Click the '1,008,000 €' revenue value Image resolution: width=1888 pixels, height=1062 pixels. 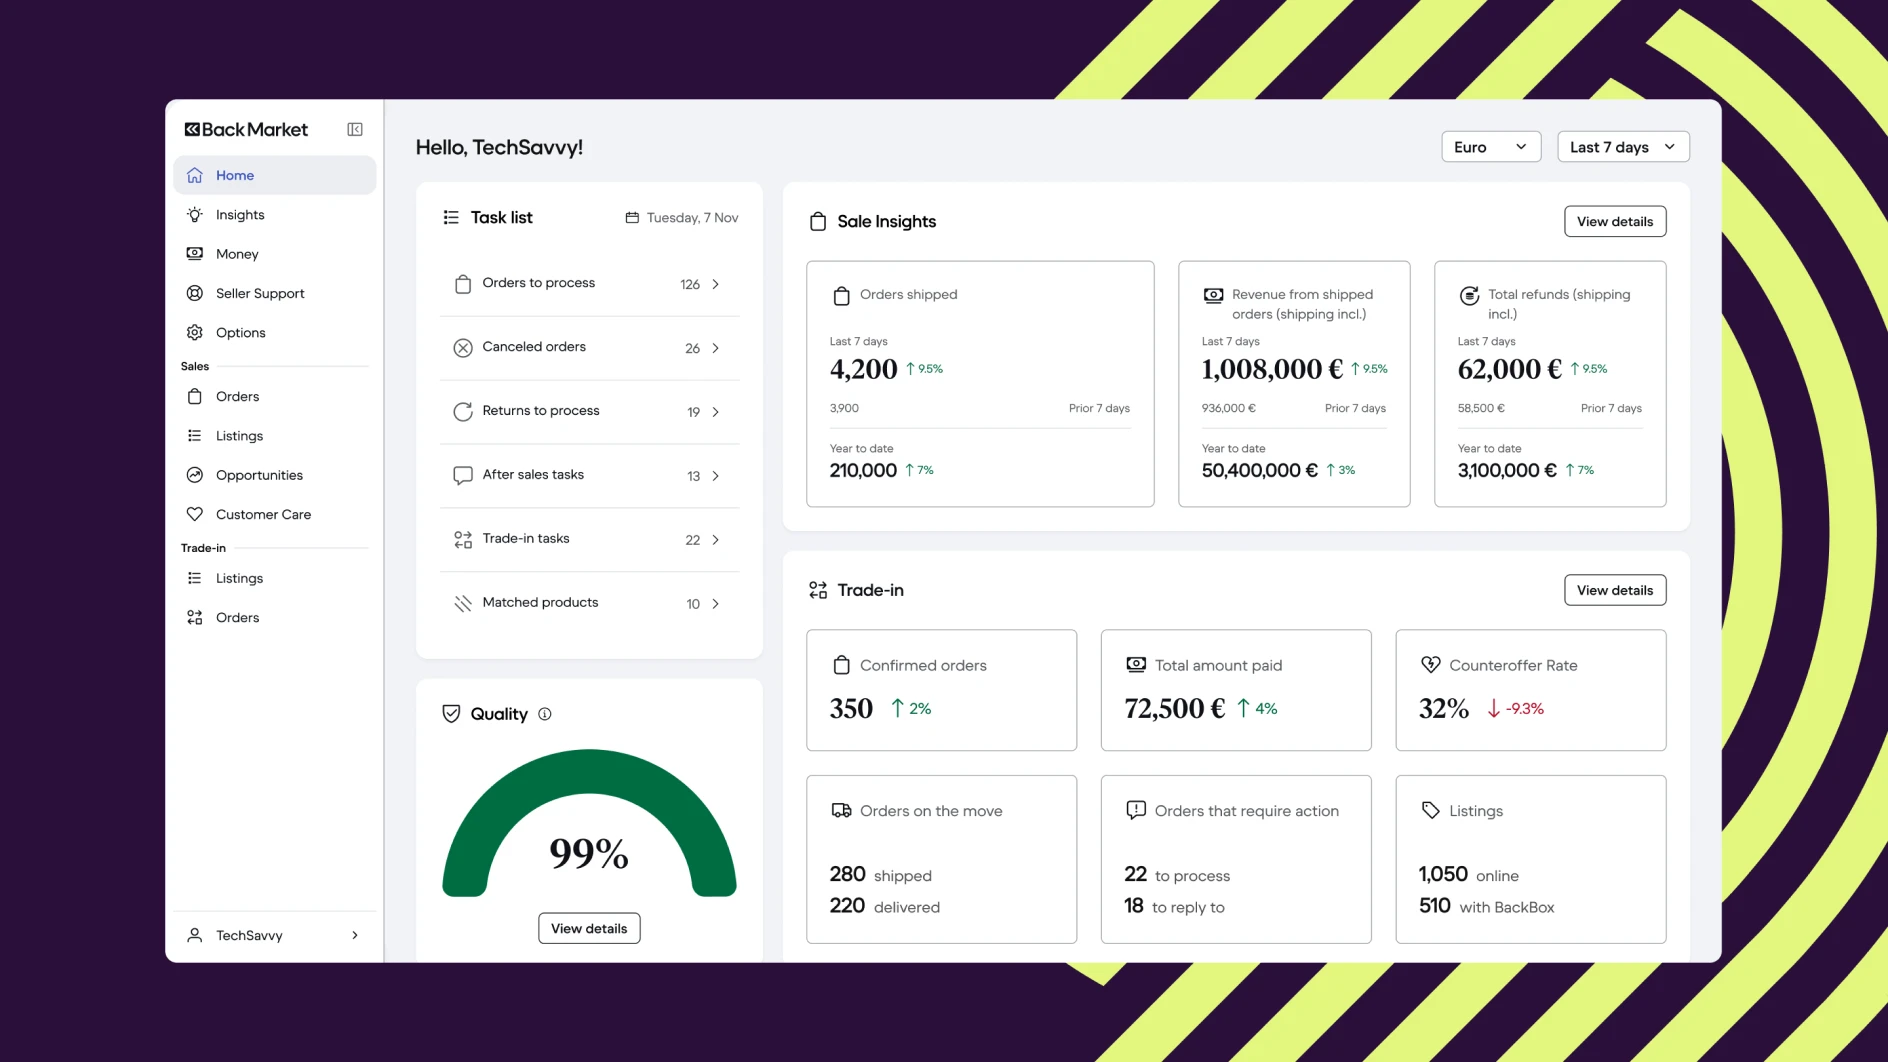[1272, 369]
